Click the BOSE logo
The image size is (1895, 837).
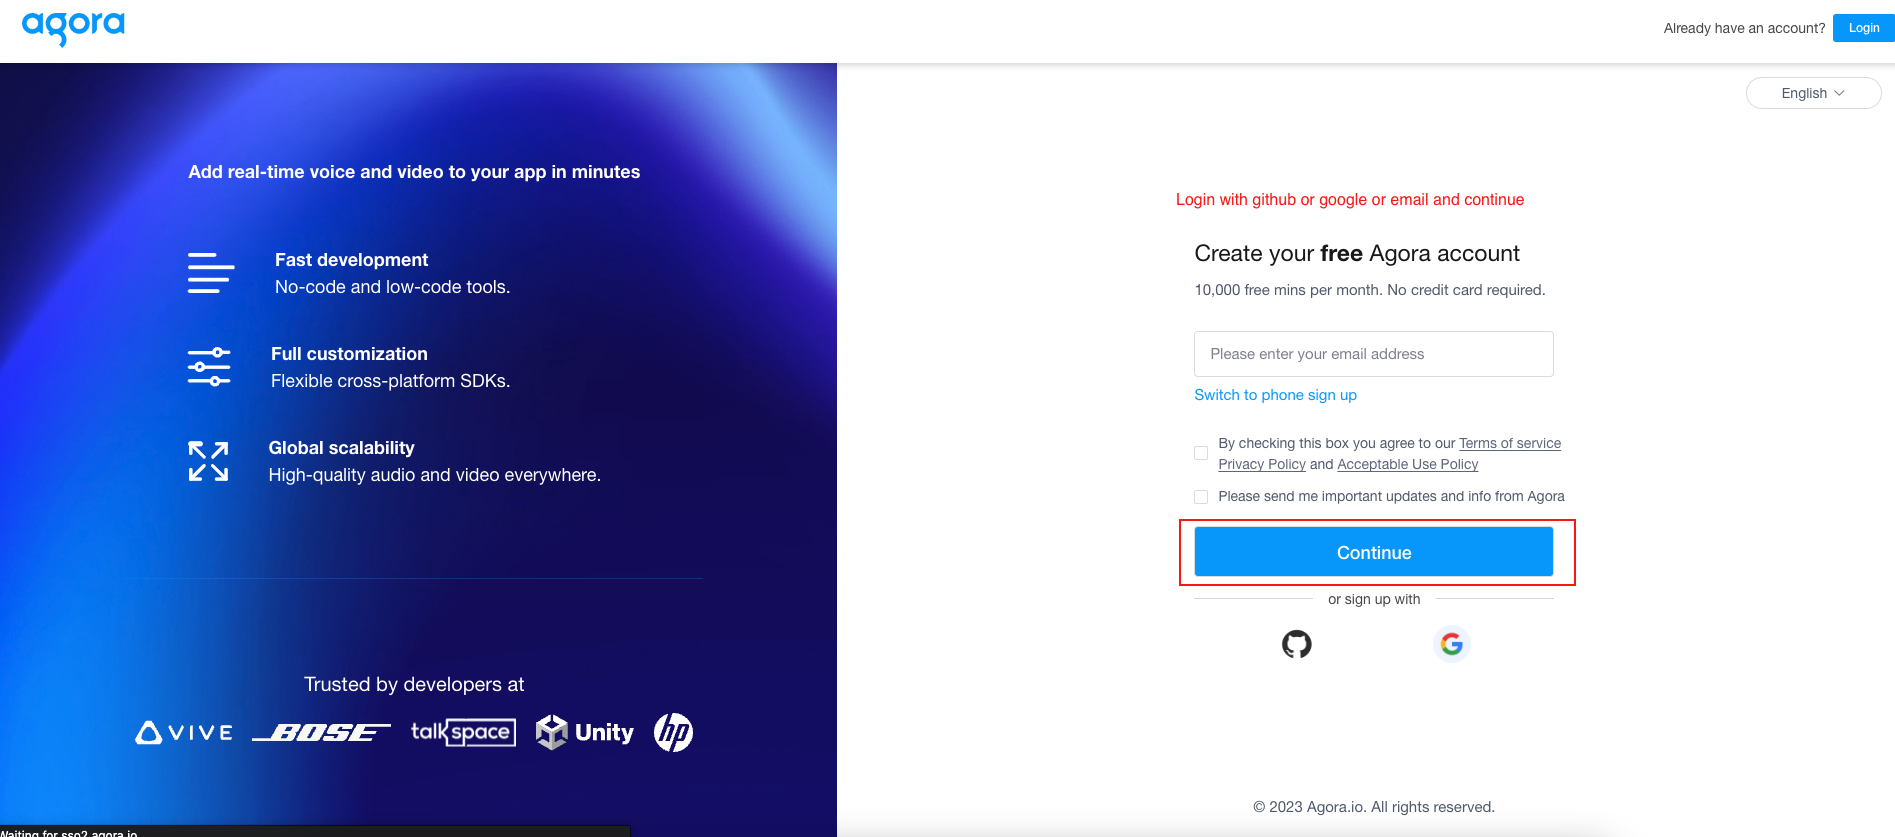tap(321, 733)
